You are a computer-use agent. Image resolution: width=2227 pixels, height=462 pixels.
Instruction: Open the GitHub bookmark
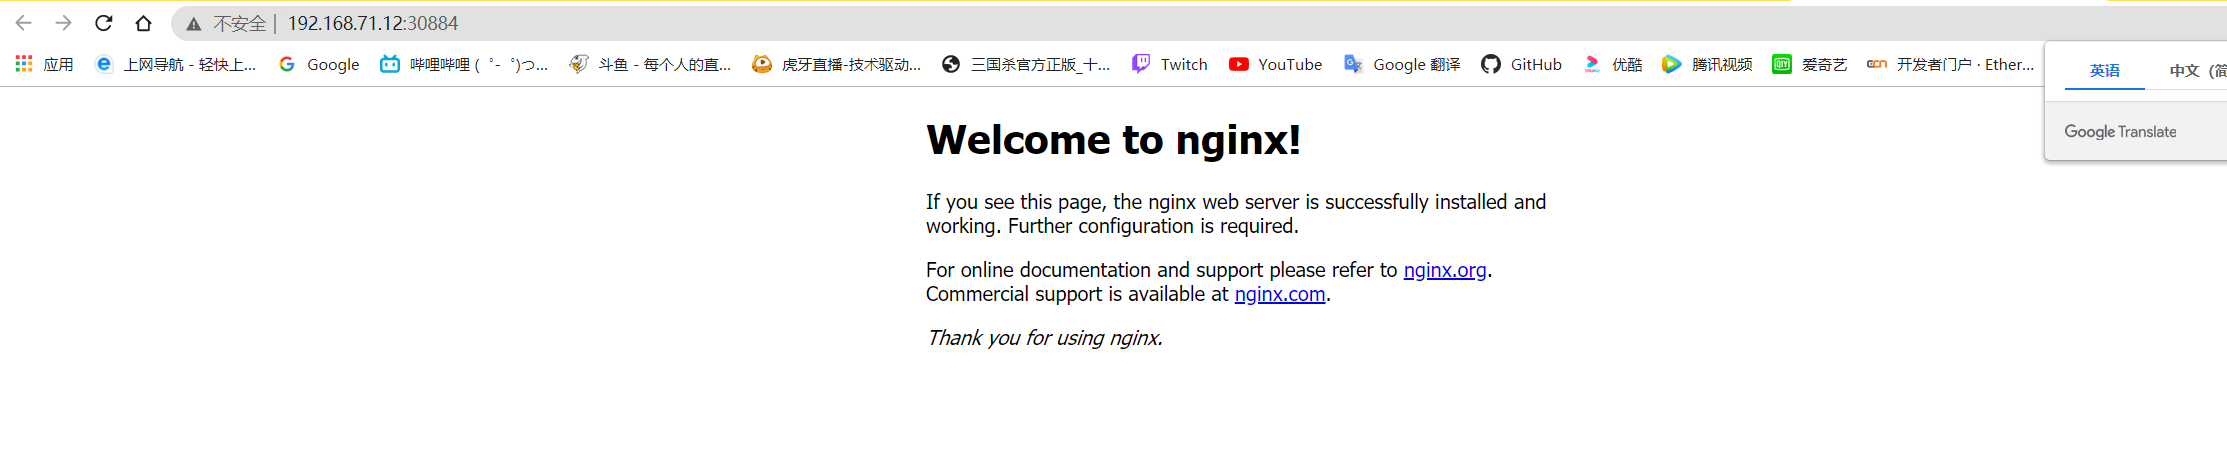[x=1521, y=64]
